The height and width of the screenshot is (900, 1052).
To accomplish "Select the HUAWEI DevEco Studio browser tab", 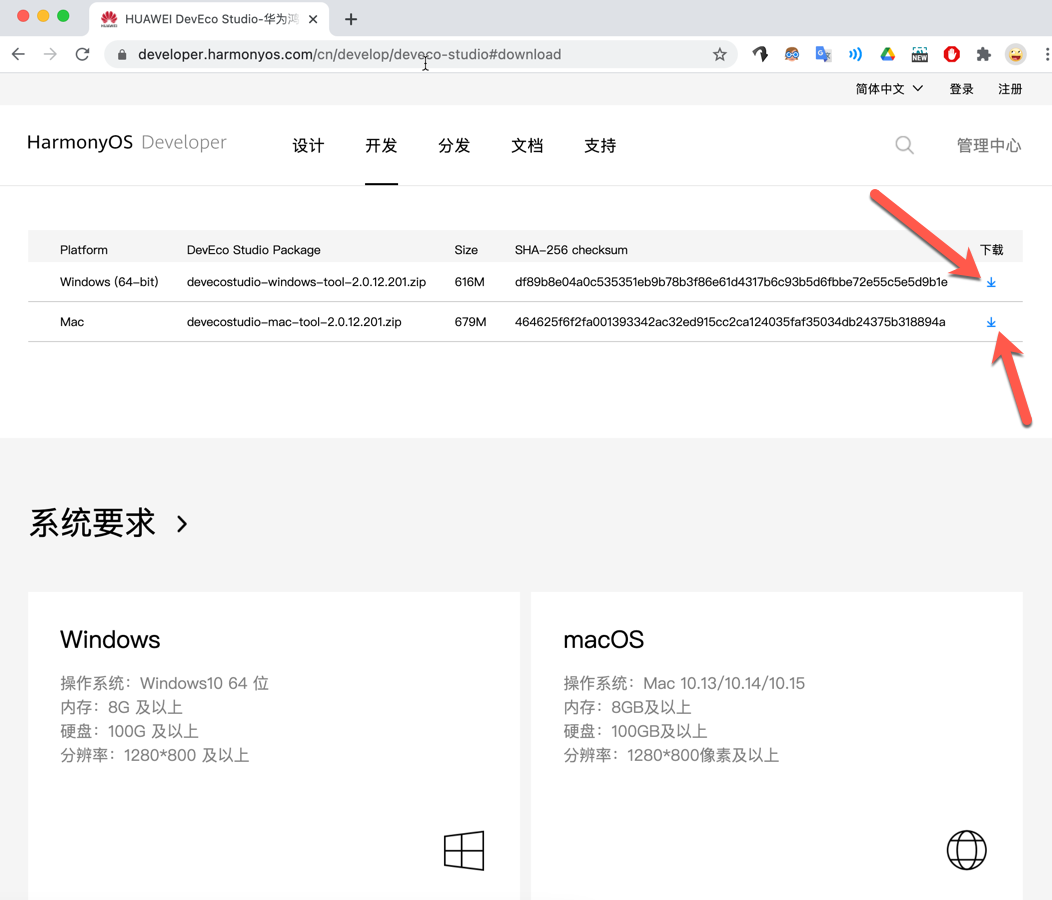I will pyautogui.click(x=208, y=19).
